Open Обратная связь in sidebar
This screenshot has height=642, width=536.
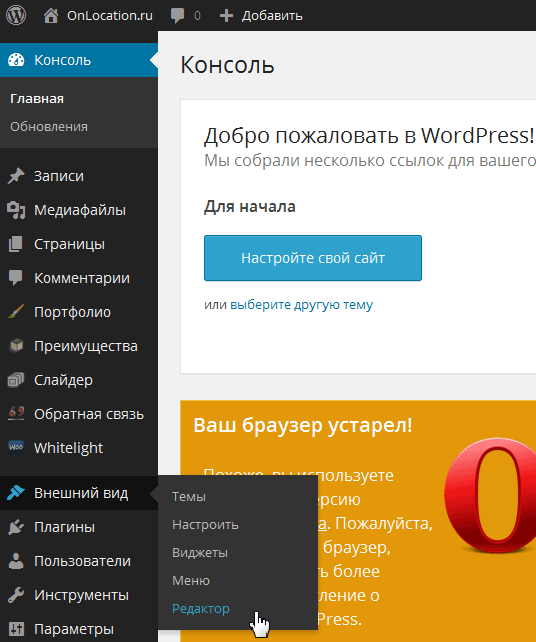pos(79,414)
